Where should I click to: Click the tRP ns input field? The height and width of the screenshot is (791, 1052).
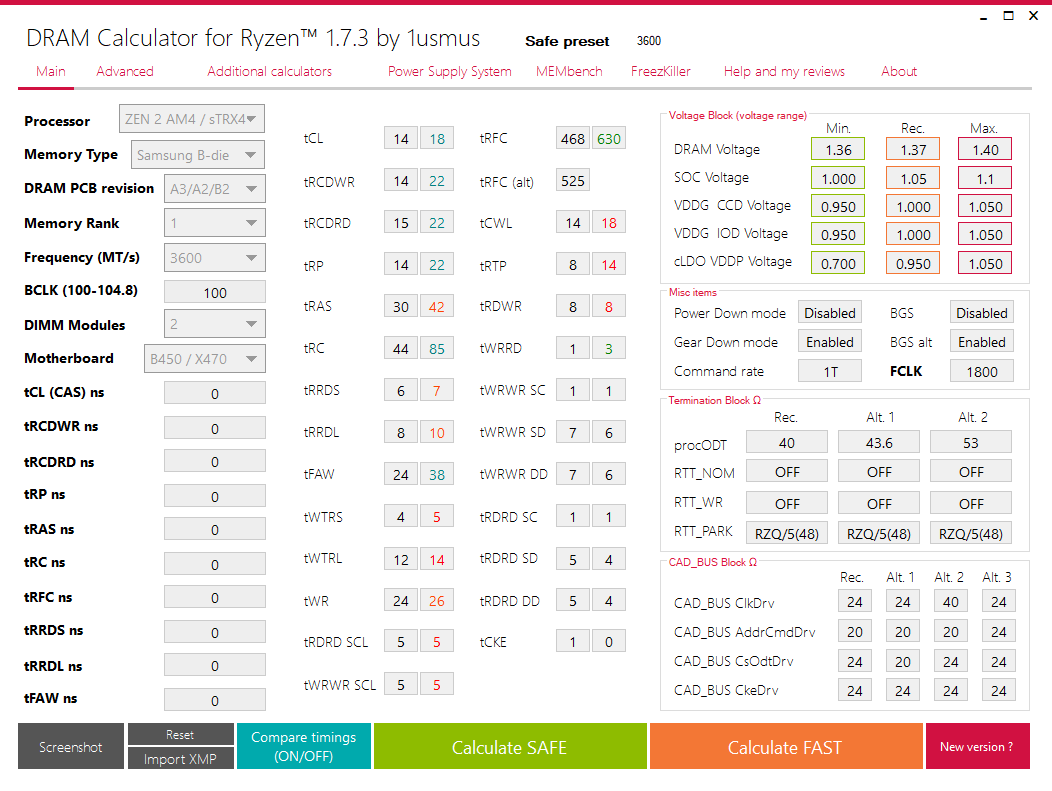point(215,496)
